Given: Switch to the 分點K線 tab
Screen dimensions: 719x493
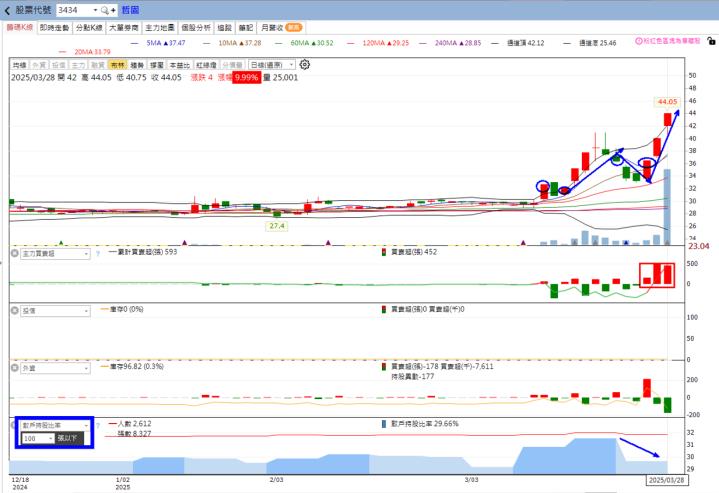Looking at the screenshot, I should pyautogui.click(x=89, y=28).
